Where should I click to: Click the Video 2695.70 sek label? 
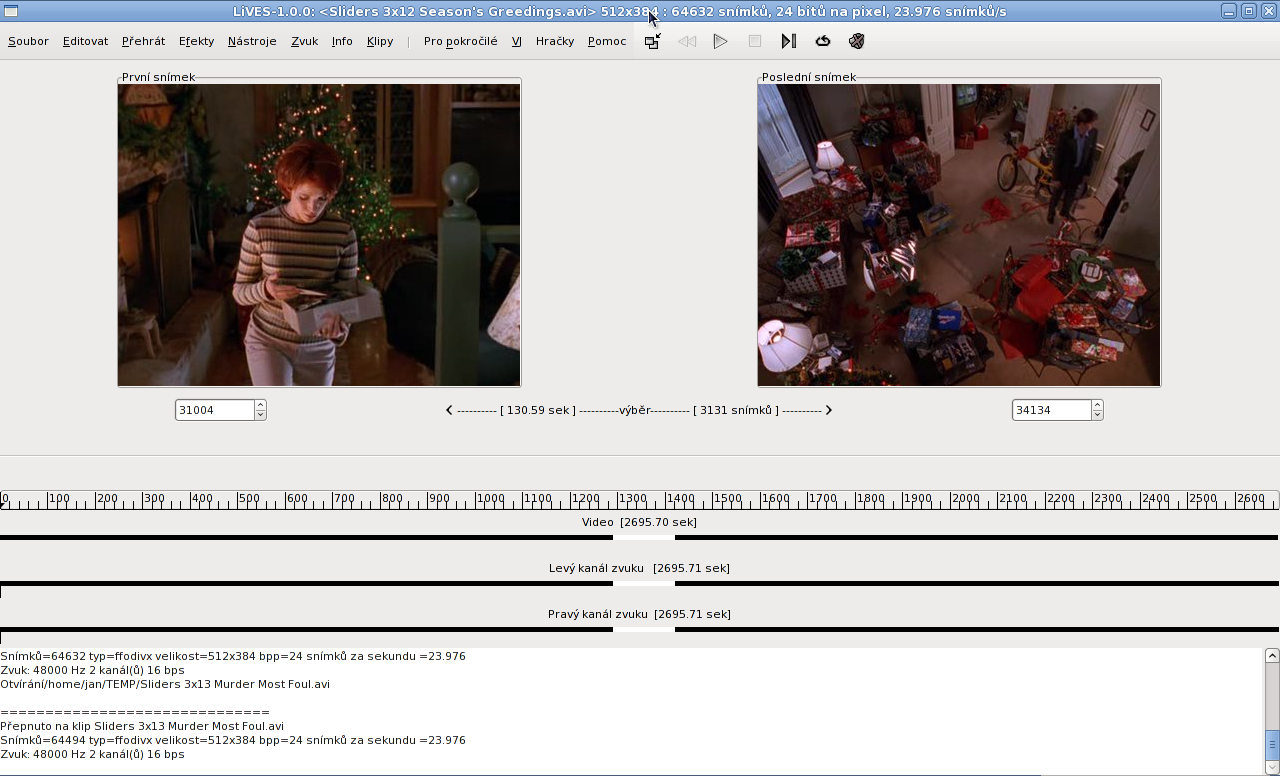point(639,522)
